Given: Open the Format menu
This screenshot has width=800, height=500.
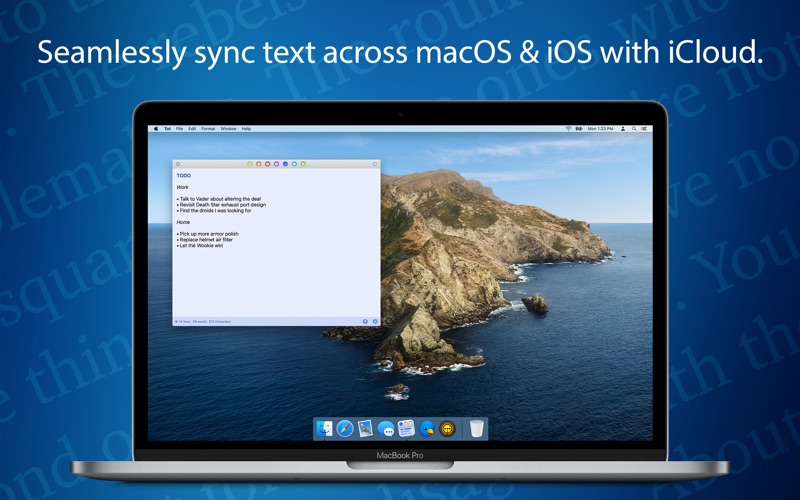Looking at the screenshot, I should point(208,129).
